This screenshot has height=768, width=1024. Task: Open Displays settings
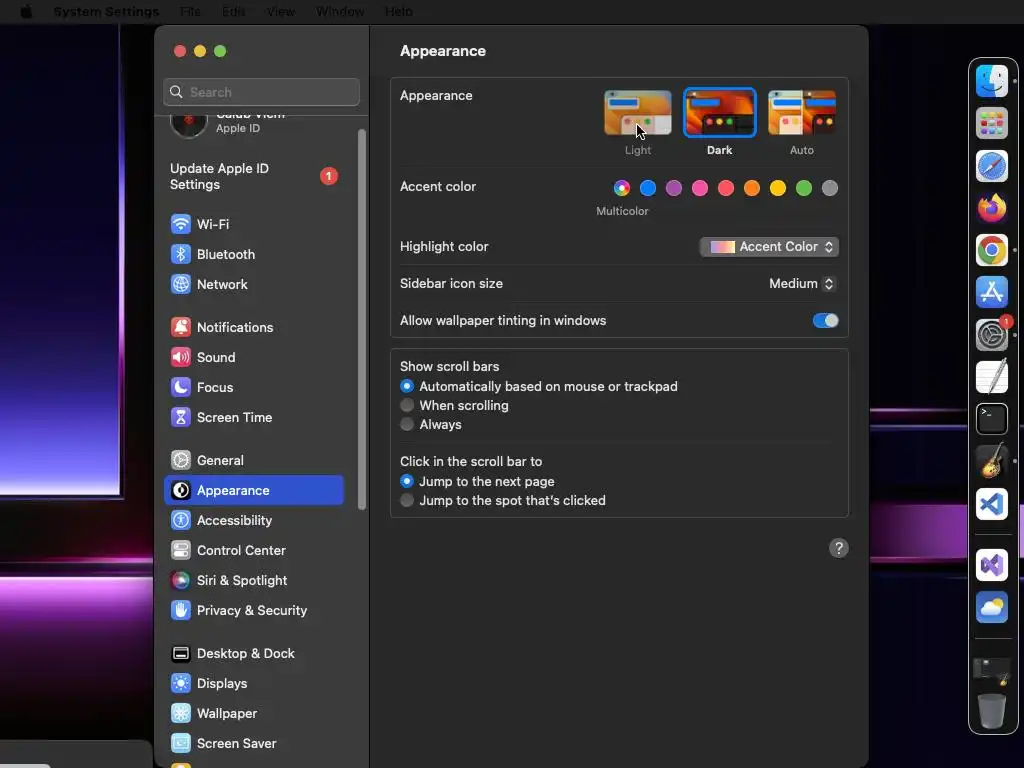253,684
